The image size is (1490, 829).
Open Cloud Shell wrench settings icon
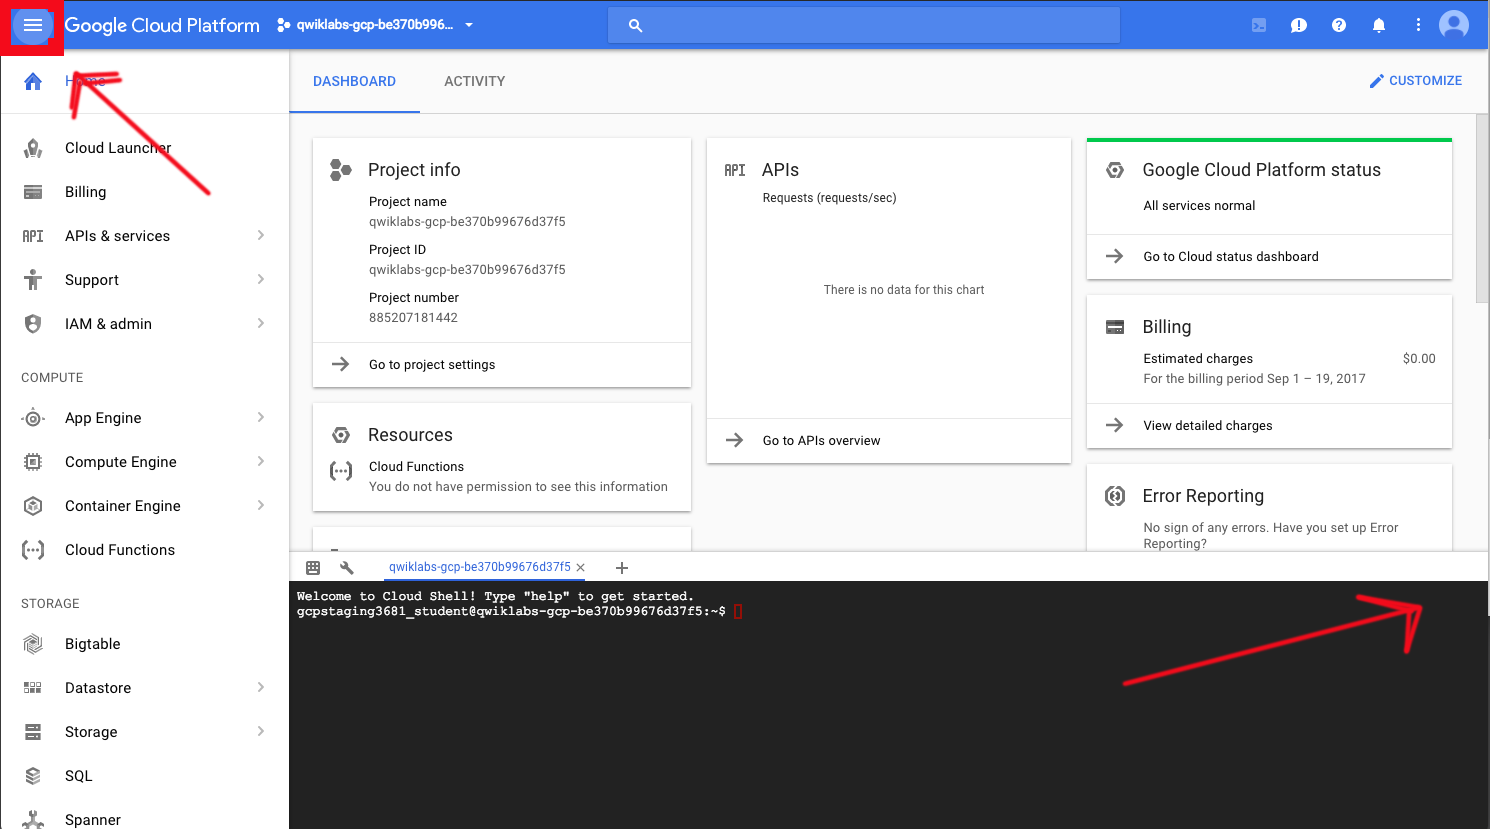[x=347, y=568]
